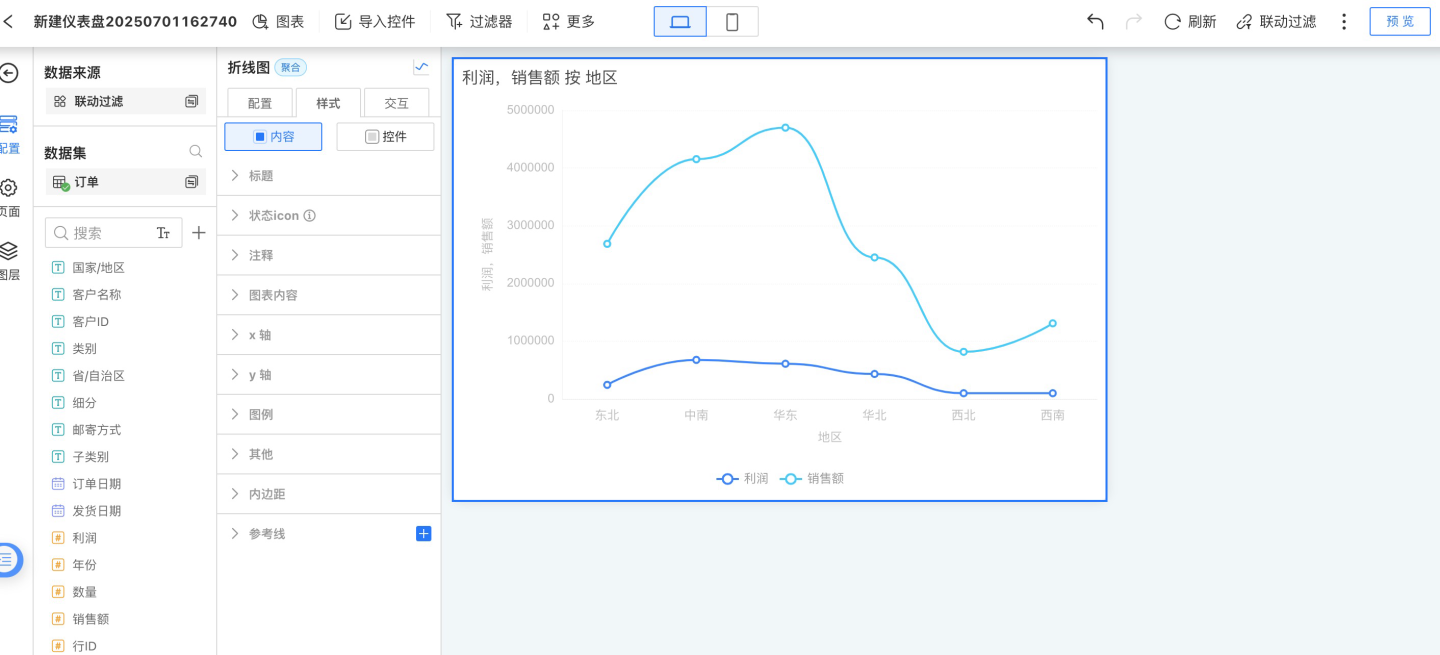Switch to mobile layout view icon
This screenshot has width=1440, height=655.
pyautogui.click(x=732, y=21)
